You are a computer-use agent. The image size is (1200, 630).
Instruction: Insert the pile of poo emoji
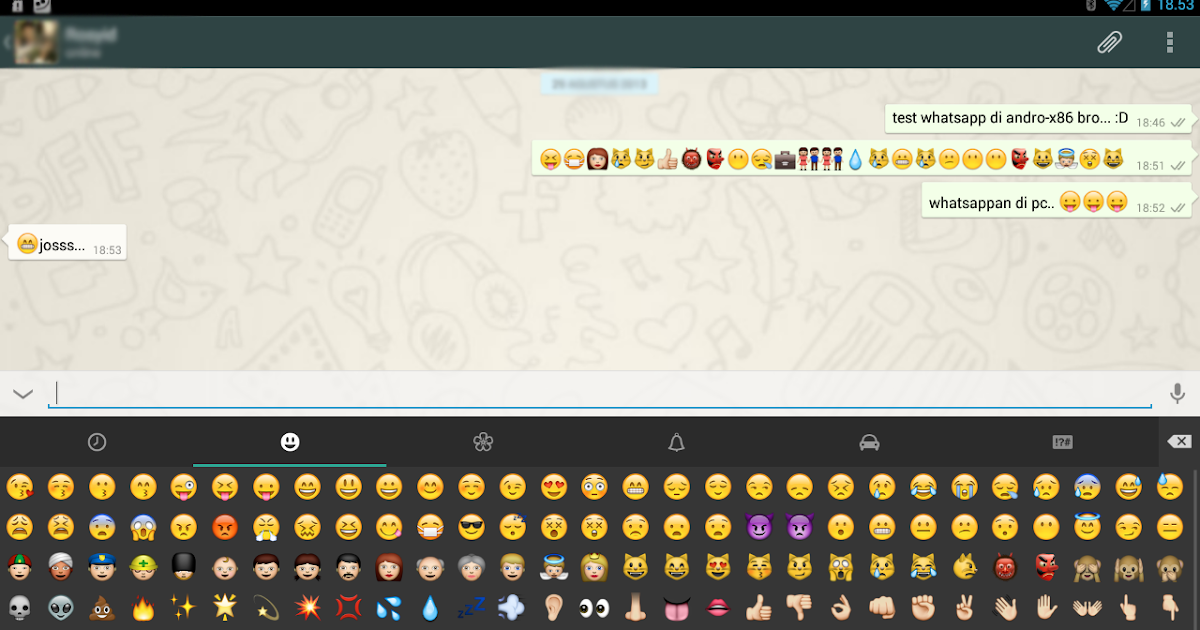(101, 606)
